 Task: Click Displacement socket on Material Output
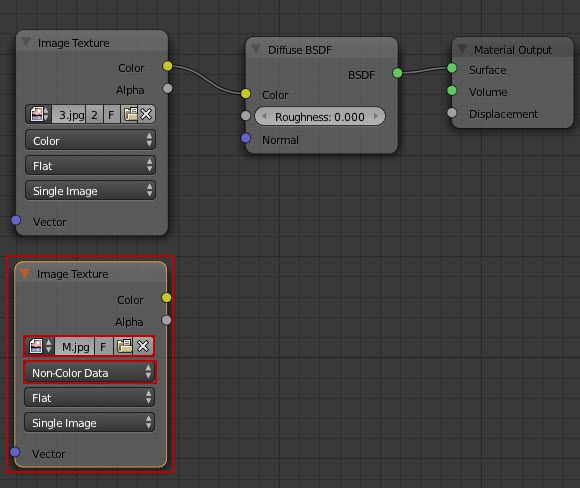pos(452,112)
